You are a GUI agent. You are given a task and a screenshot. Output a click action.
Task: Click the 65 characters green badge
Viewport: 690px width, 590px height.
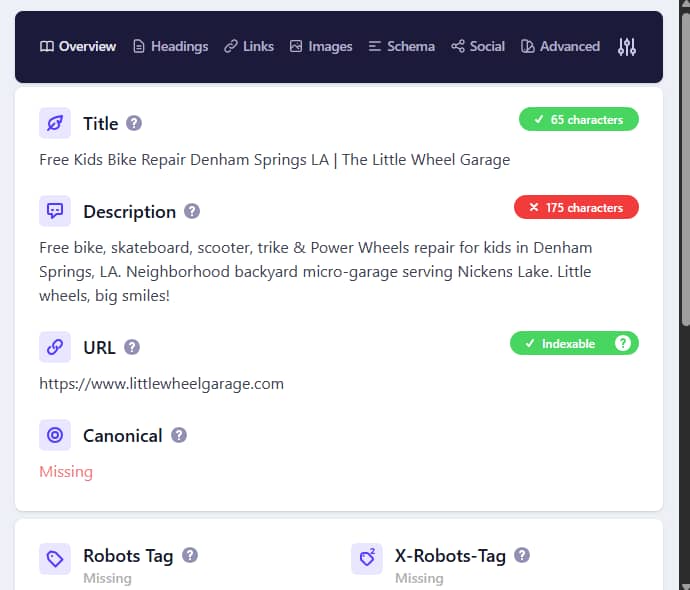tap(578, 120)
